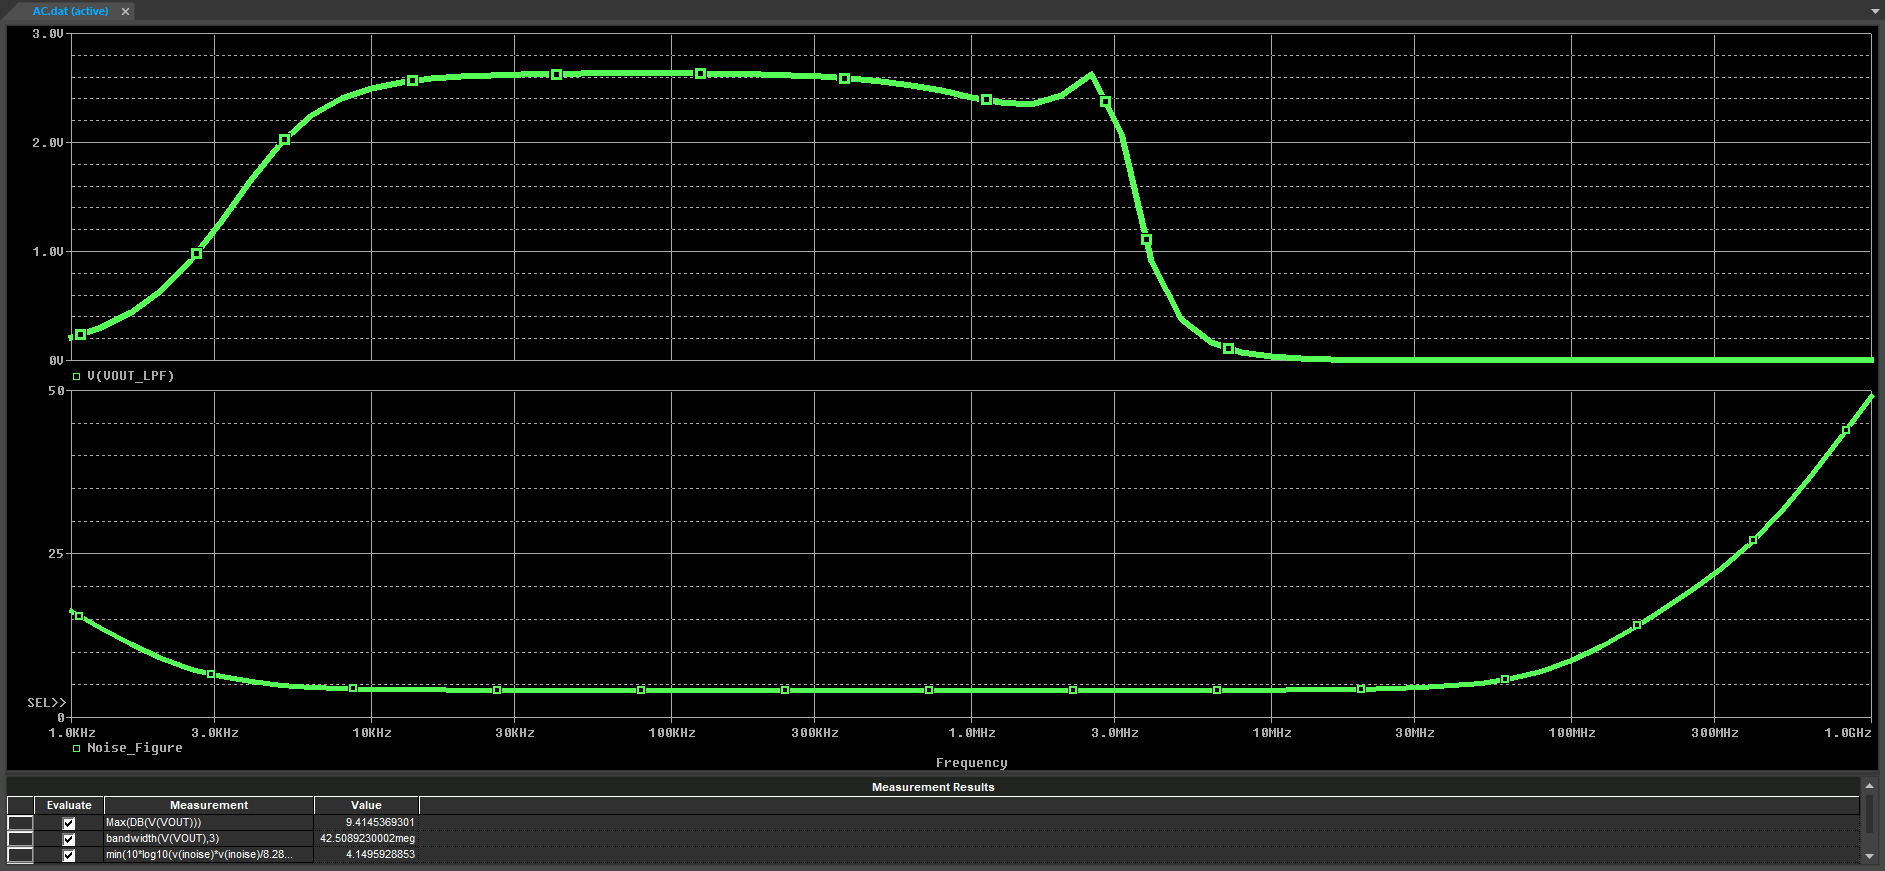Toggle Evaluate checkbox for bandwidth(V(VOUT),3)

(x=69, y=839)
